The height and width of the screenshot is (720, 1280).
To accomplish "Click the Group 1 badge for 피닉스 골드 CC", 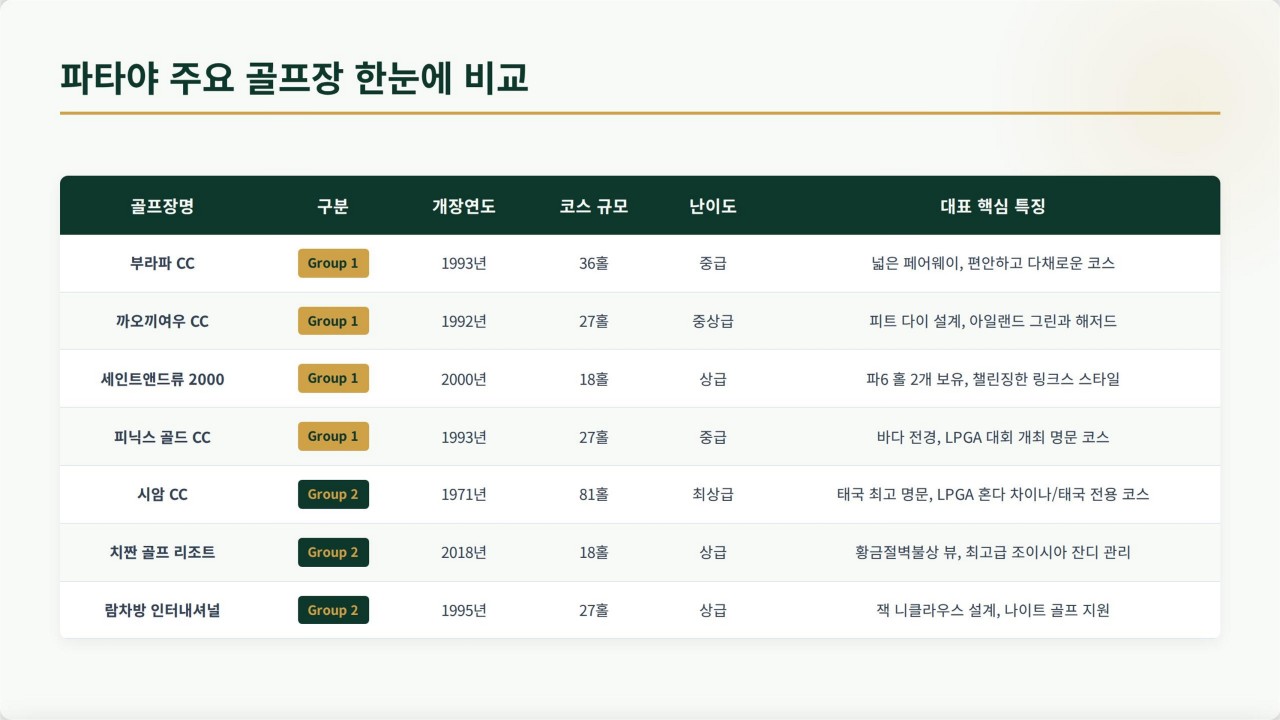I will [x=333, y=436].
